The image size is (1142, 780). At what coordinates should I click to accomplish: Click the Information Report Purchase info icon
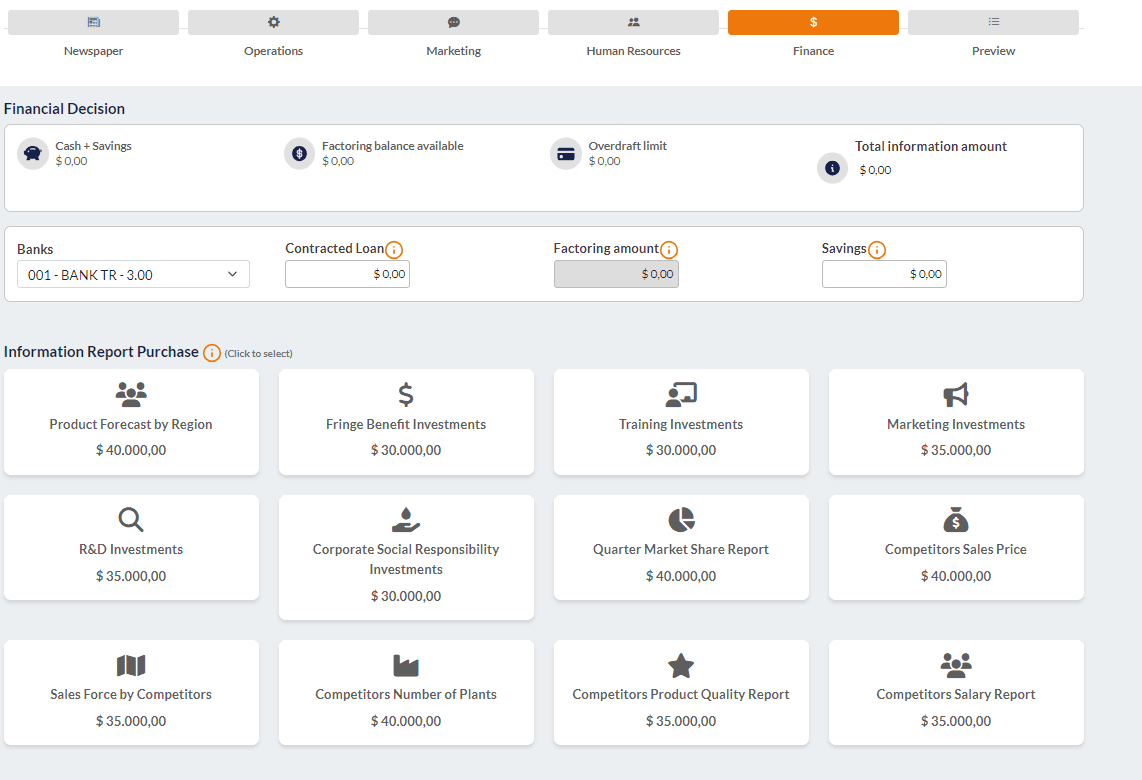click(212, 353)
